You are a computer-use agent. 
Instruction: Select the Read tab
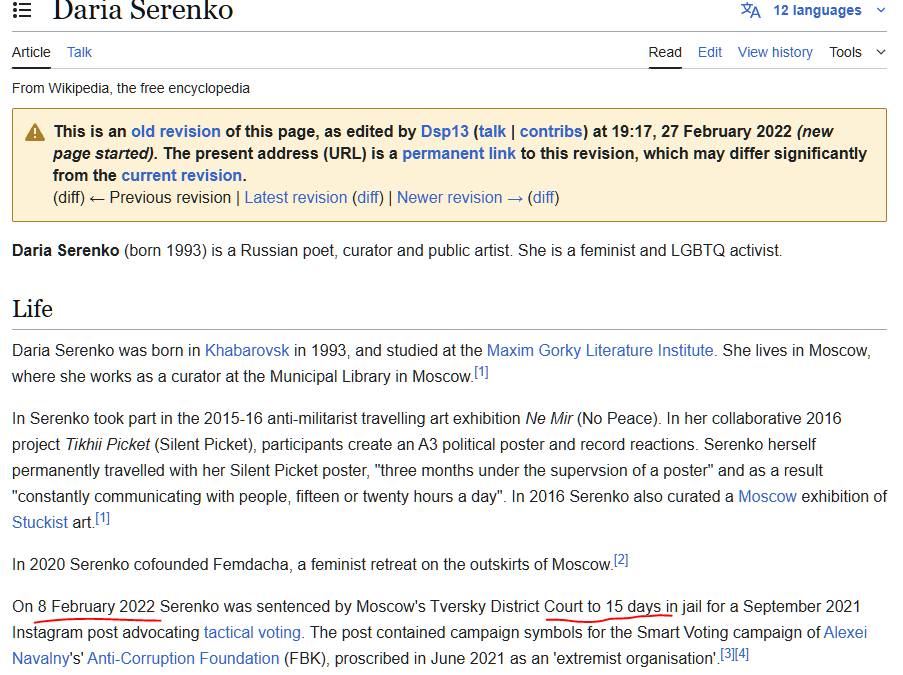tap(665, 52)
